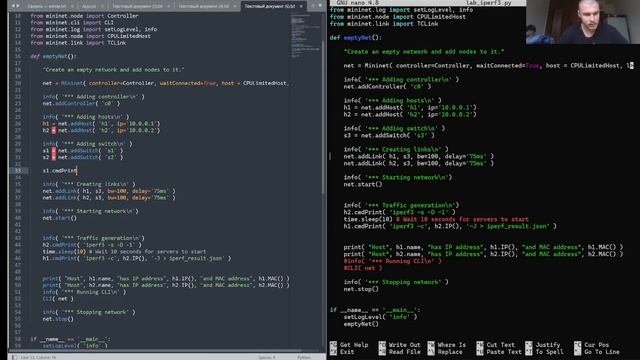Click the webcam video overlay
Viewport: 640px width, 360px height.
coord(583,22)
